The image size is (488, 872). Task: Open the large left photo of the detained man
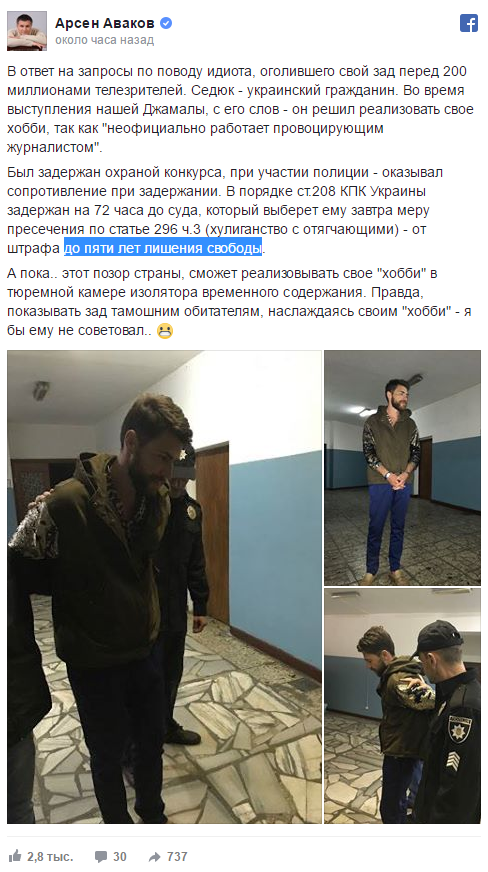(165, 587)
